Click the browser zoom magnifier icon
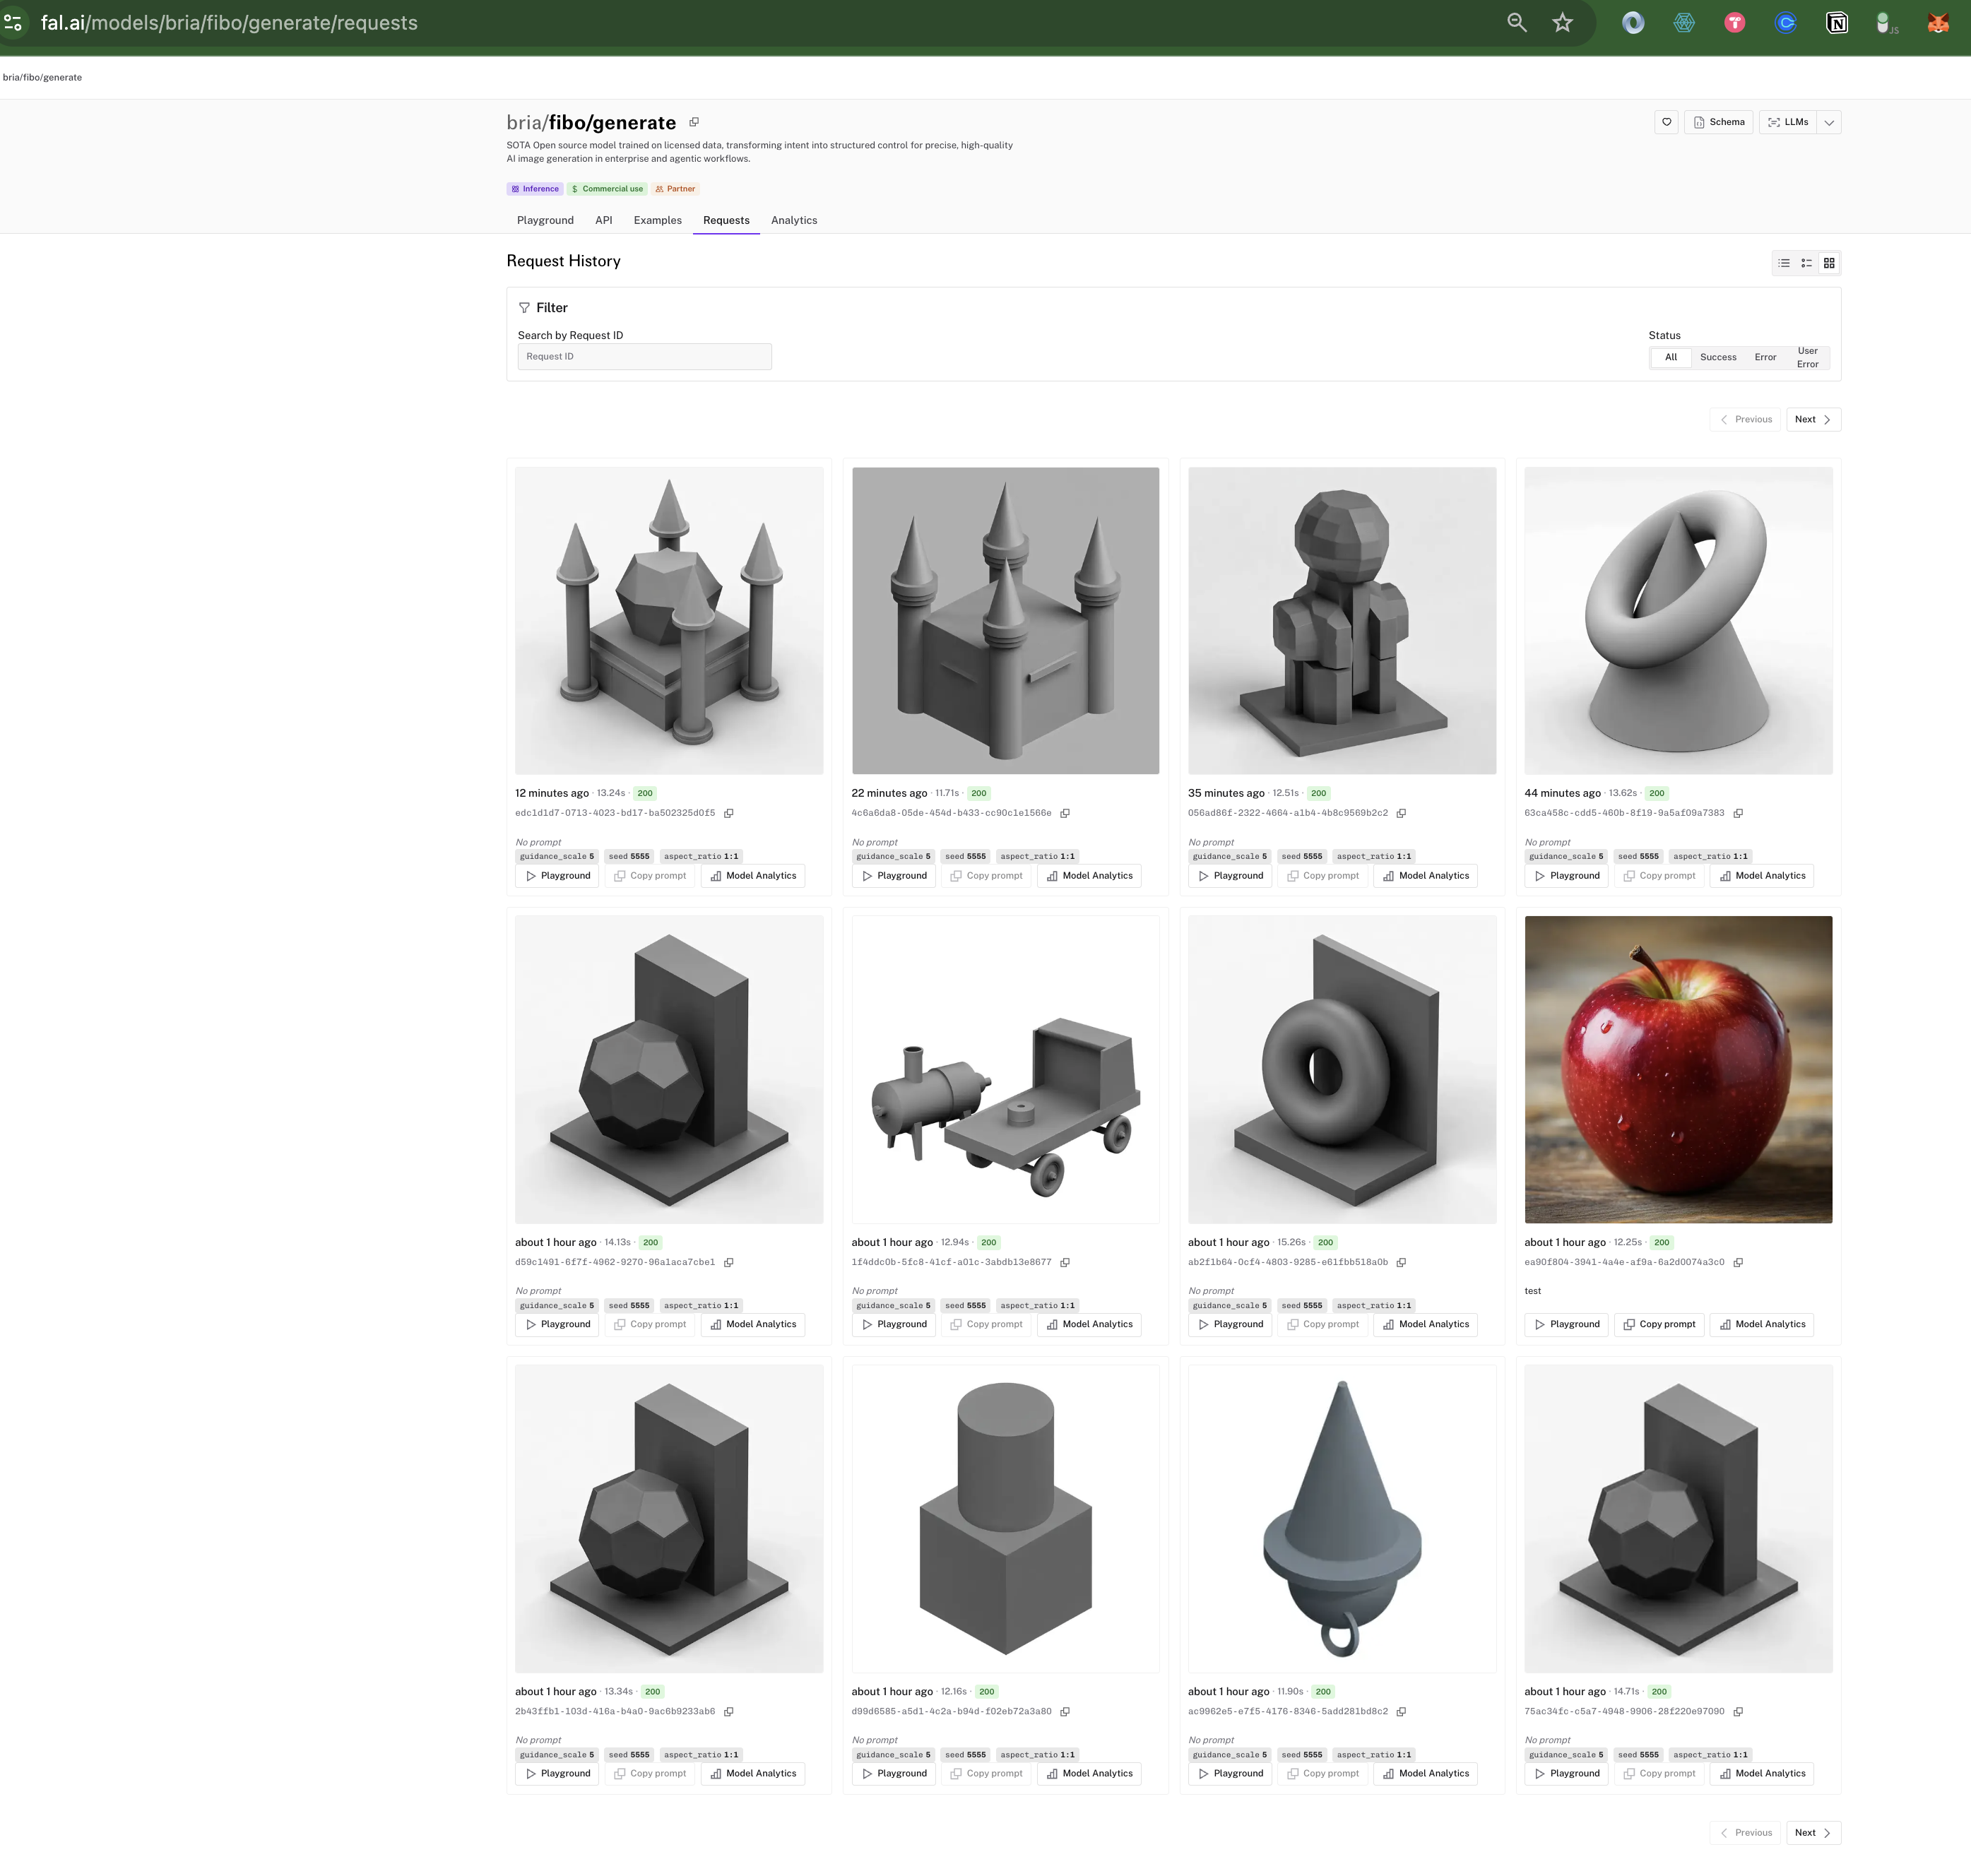Screen dimensions: 1971x1876 [1517, 23]
